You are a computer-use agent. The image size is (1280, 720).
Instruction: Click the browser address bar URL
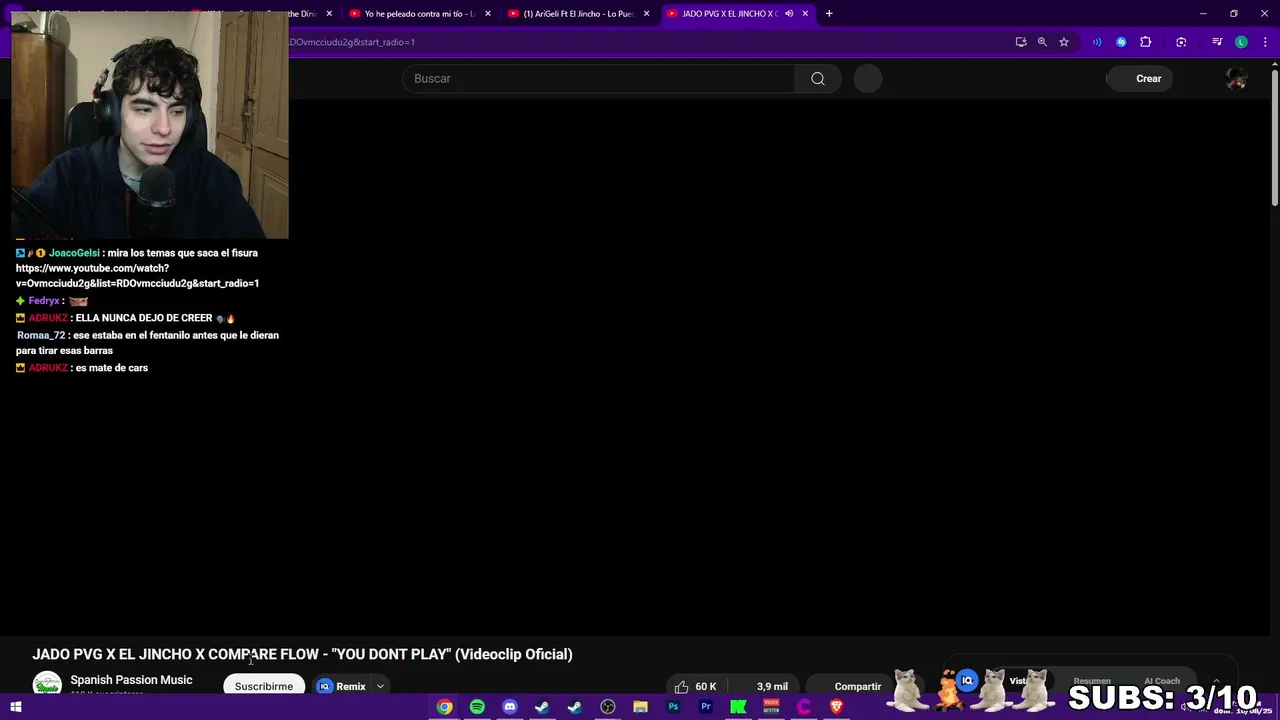point(352,42)
